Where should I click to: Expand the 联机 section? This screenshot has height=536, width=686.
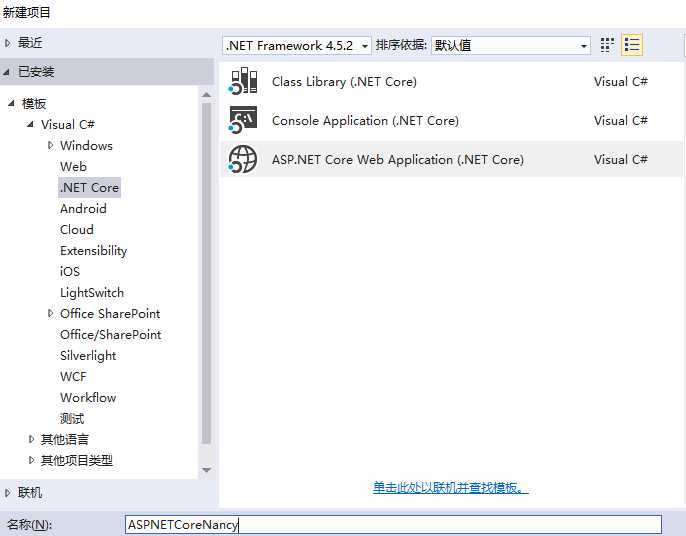coord(7,493)
